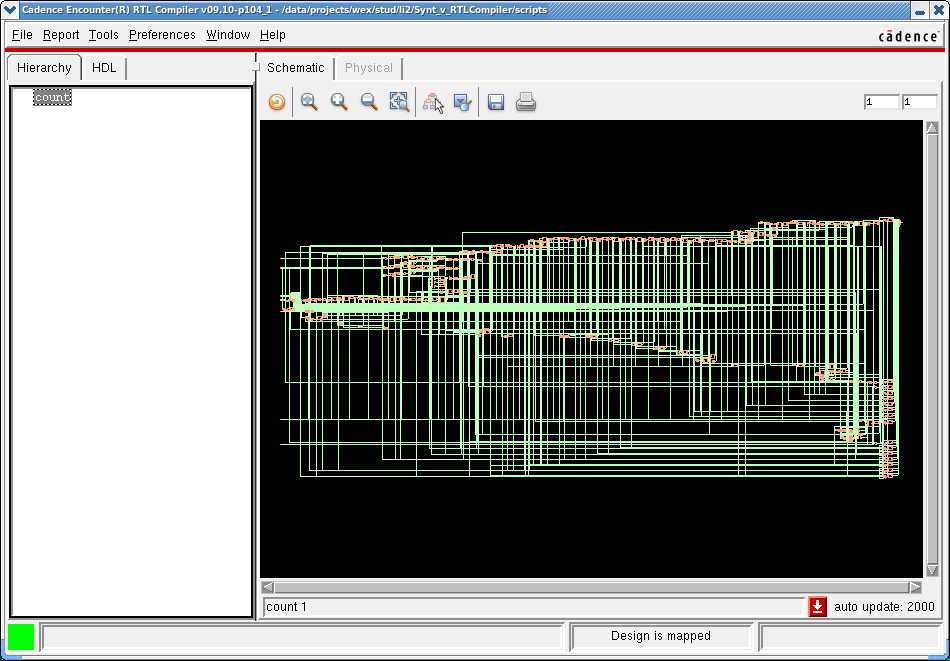
Task: Click the 'auto update: 2000' label
Action: click(x=885, y=606)
